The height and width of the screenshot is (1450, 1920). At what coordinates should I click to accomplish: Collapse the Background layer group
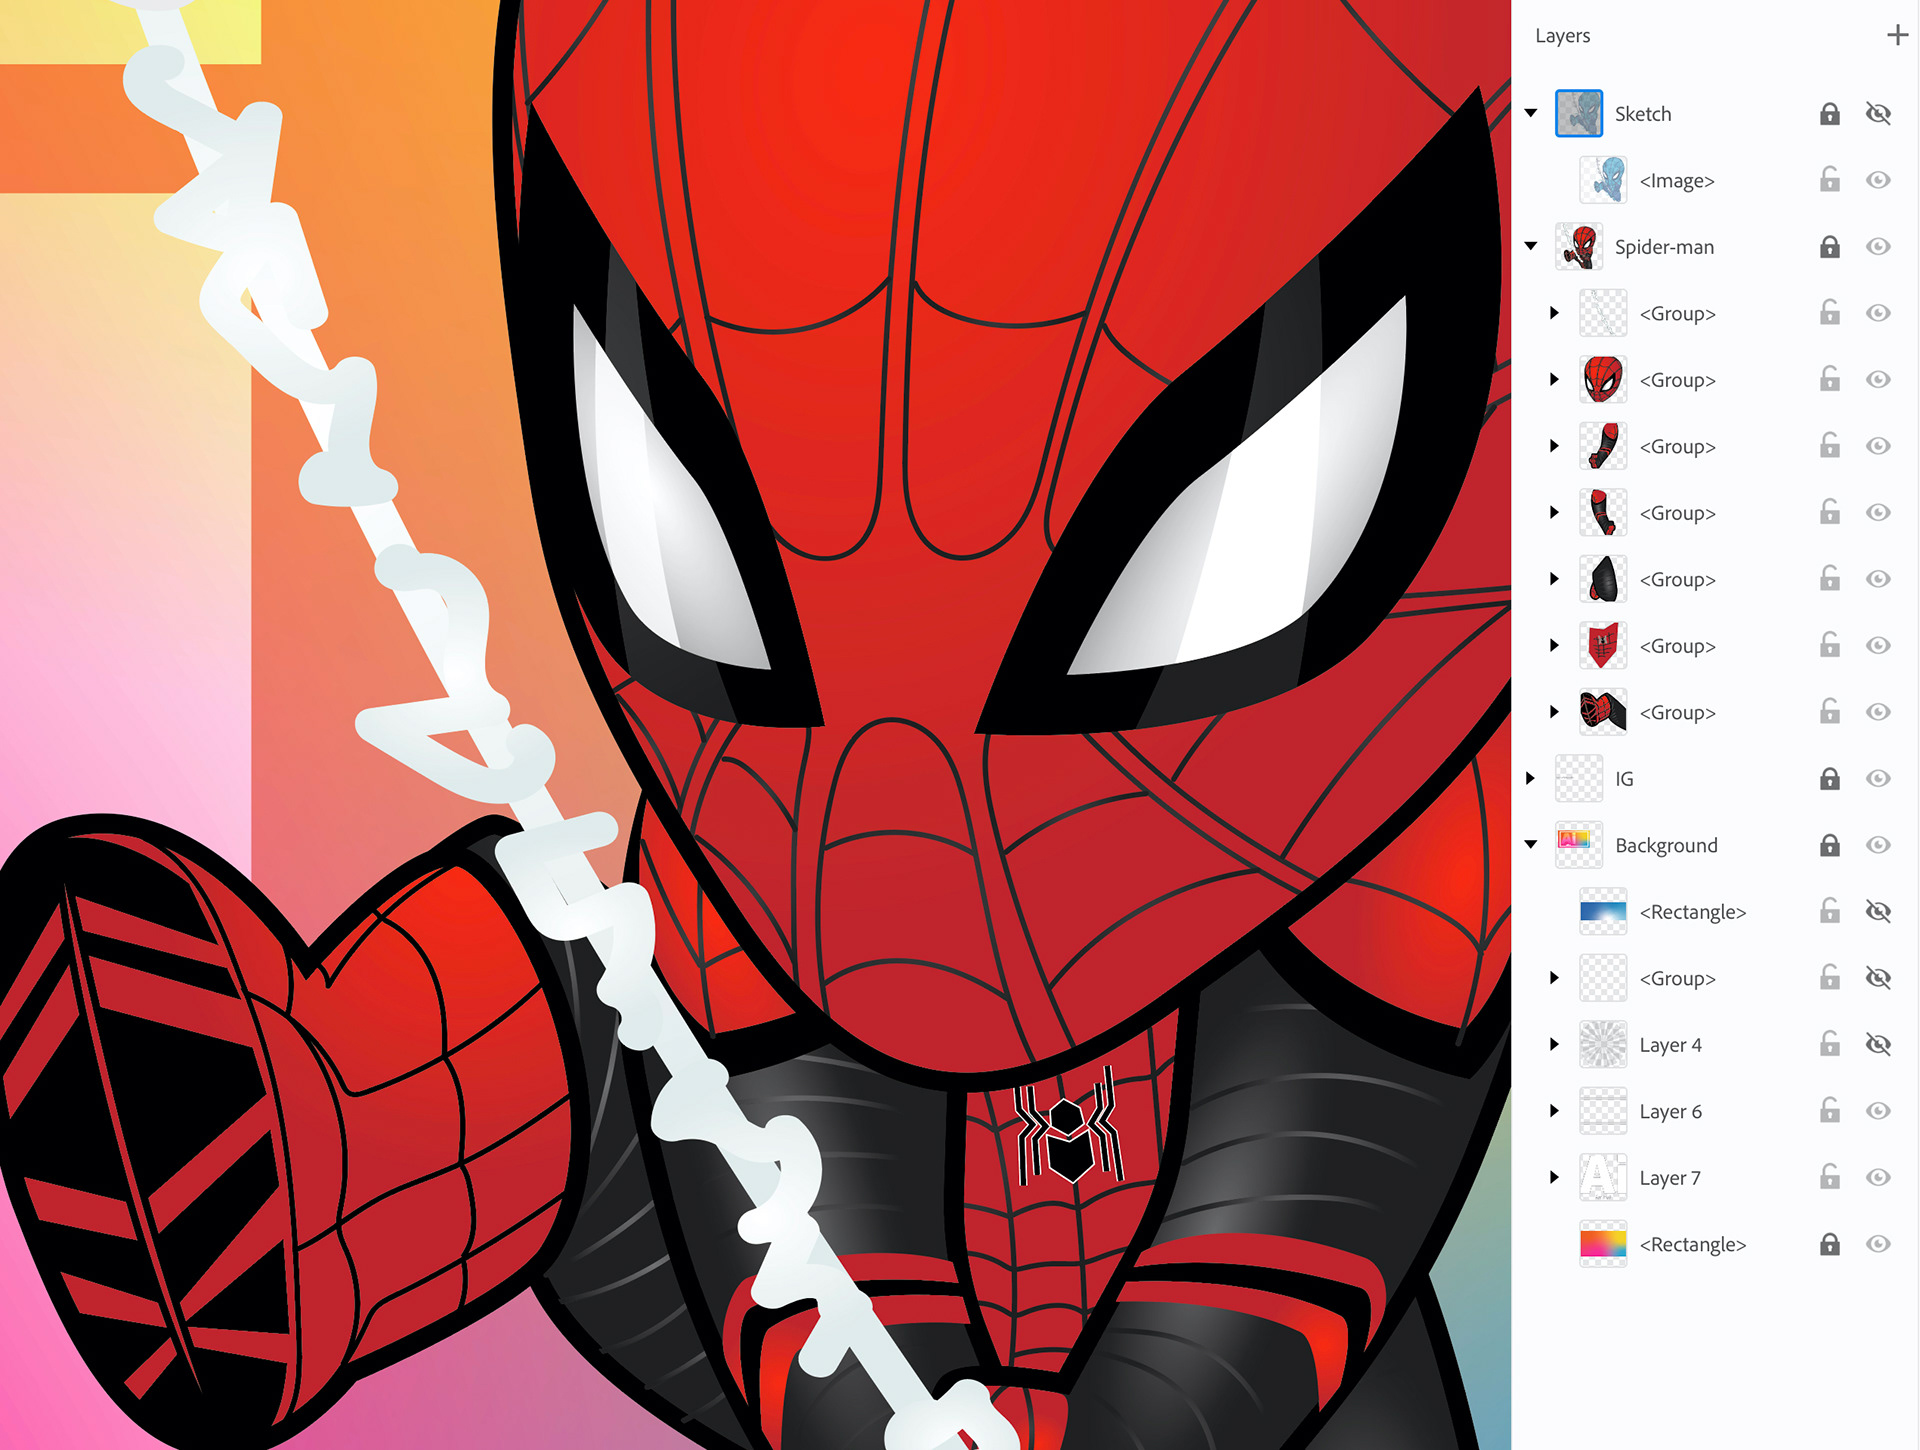1531,845
